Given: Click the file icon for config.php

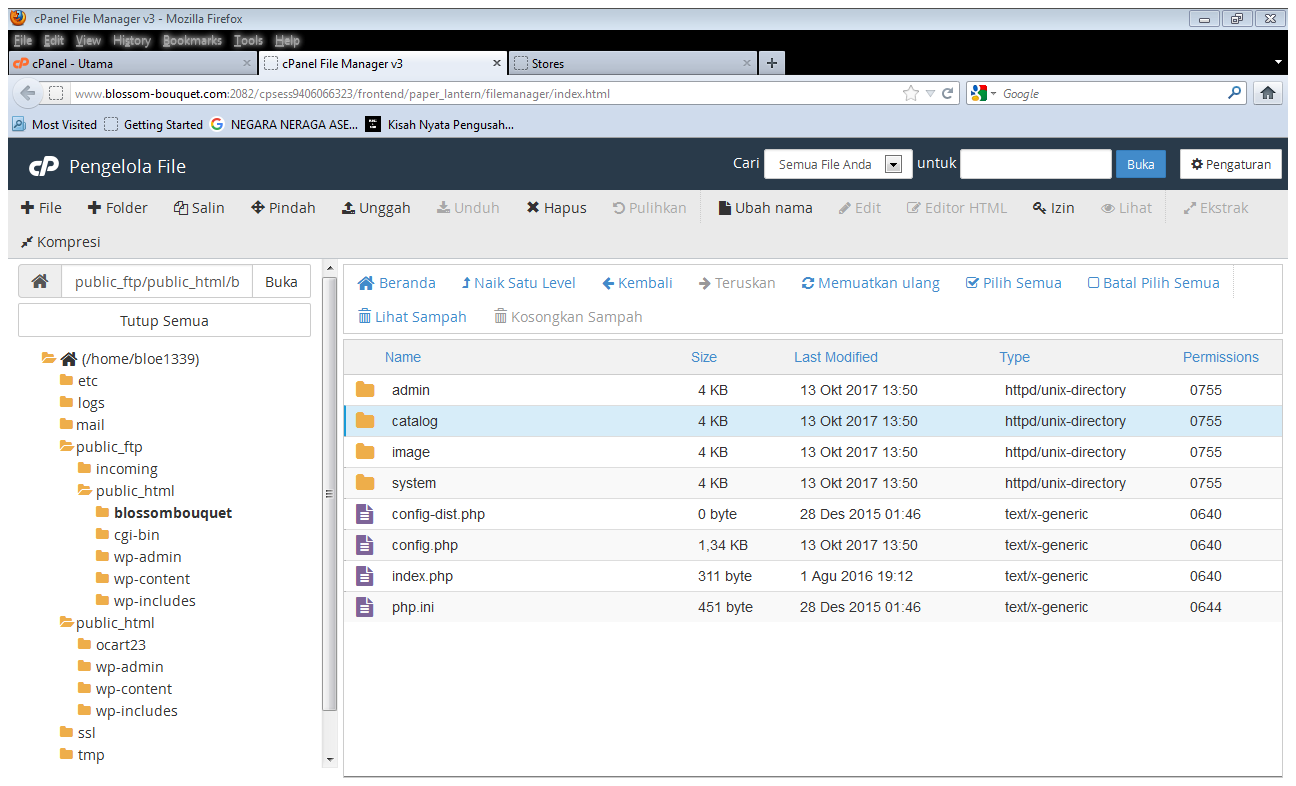Looking at the screenshot, I should [x=365, y=545].
